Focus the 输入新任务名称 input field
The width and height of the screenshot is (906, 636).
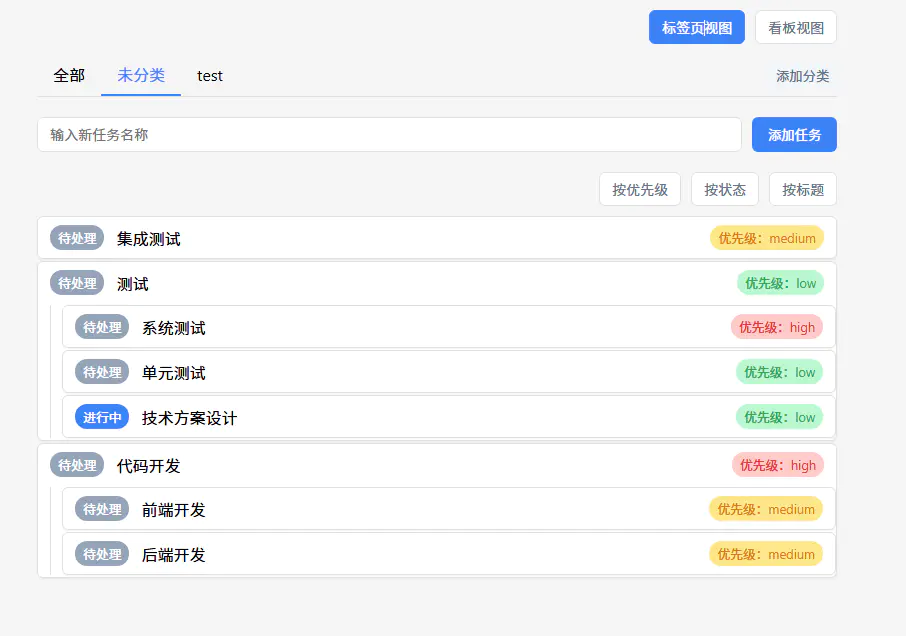point(389,135)
